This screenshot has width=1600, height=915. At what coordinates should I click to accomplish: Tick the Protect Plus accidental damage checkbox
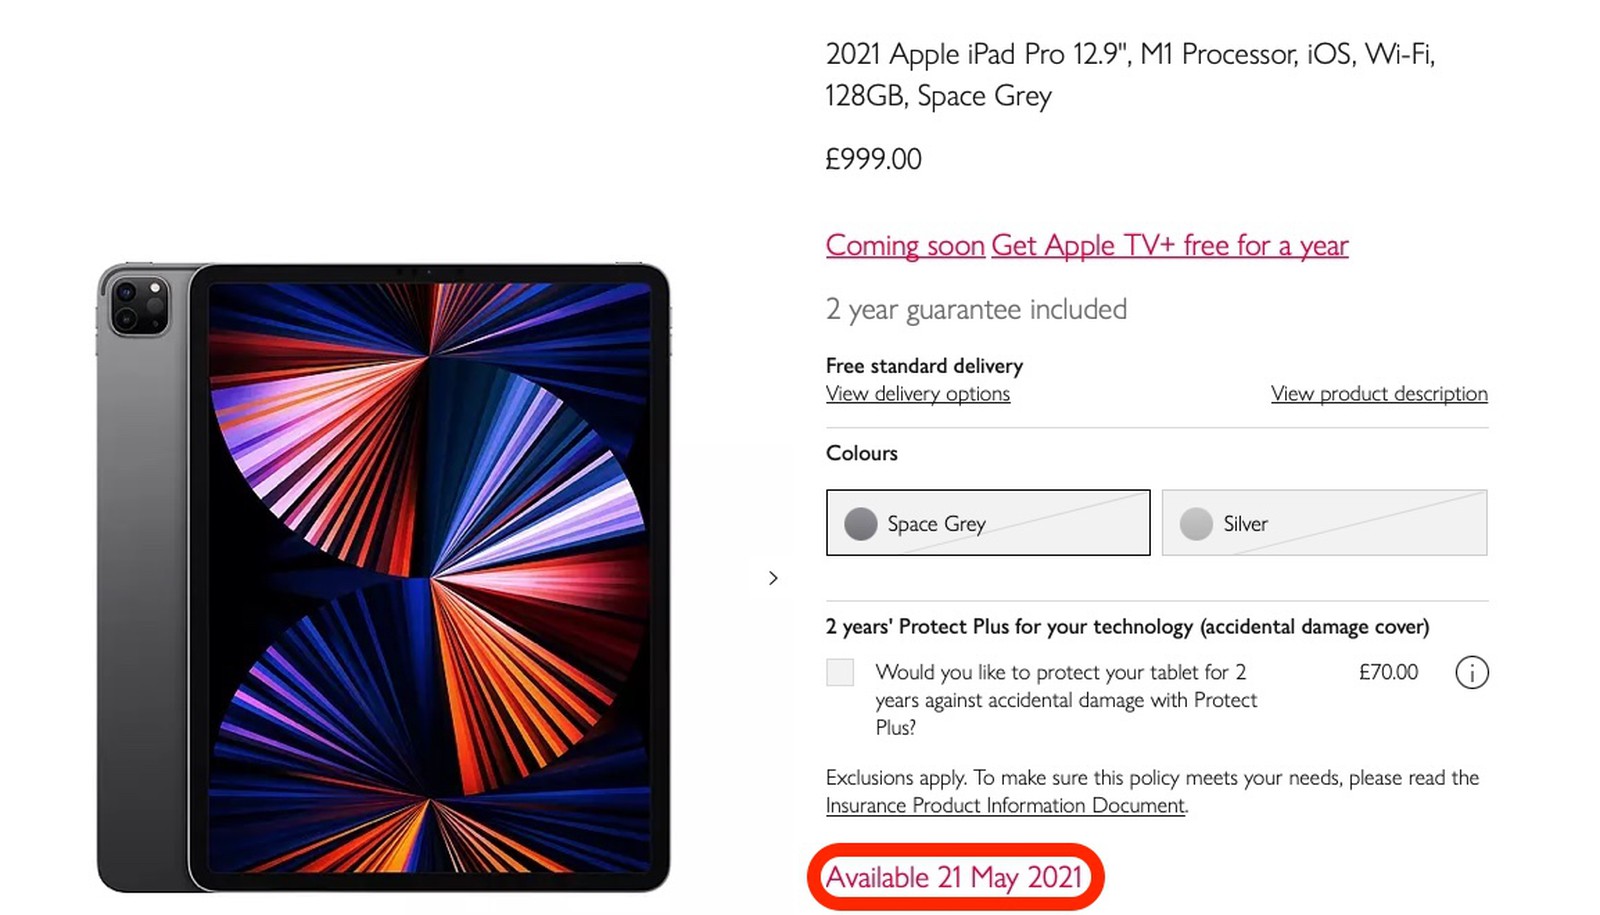(x=840, y=672)
